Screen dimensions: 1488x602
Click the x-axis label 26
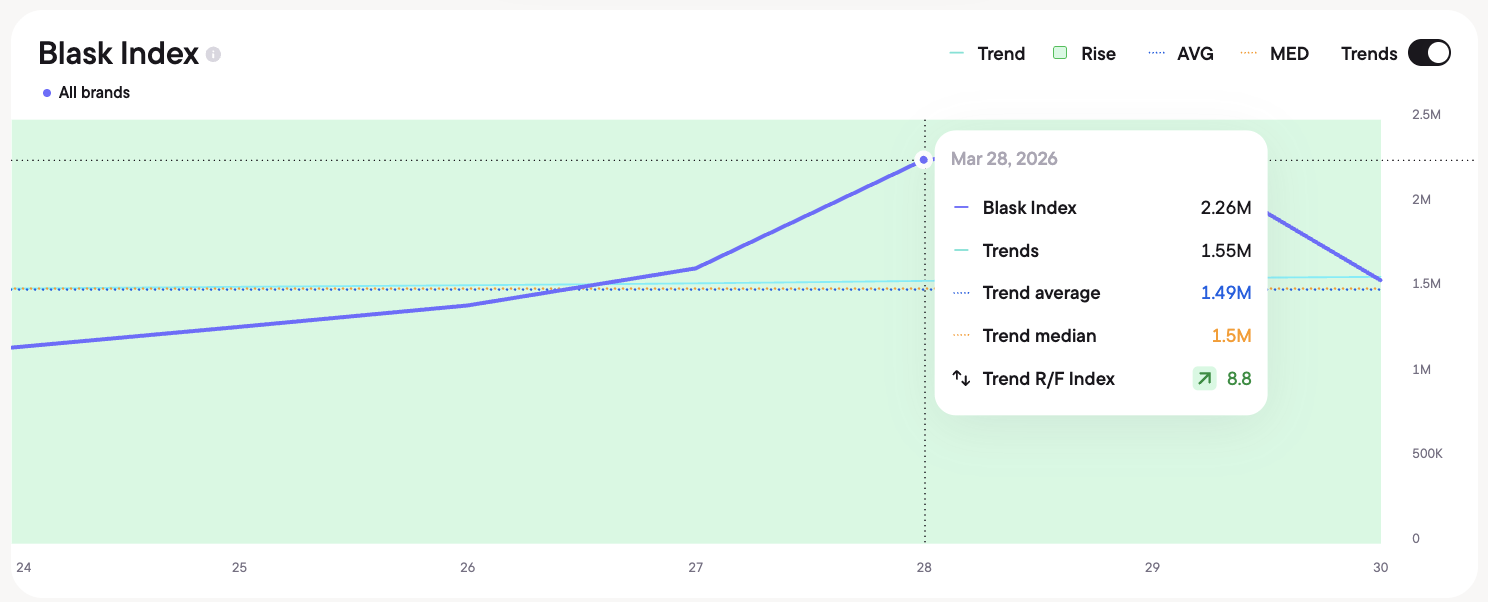pyautogui.click(x=468, y=567)
